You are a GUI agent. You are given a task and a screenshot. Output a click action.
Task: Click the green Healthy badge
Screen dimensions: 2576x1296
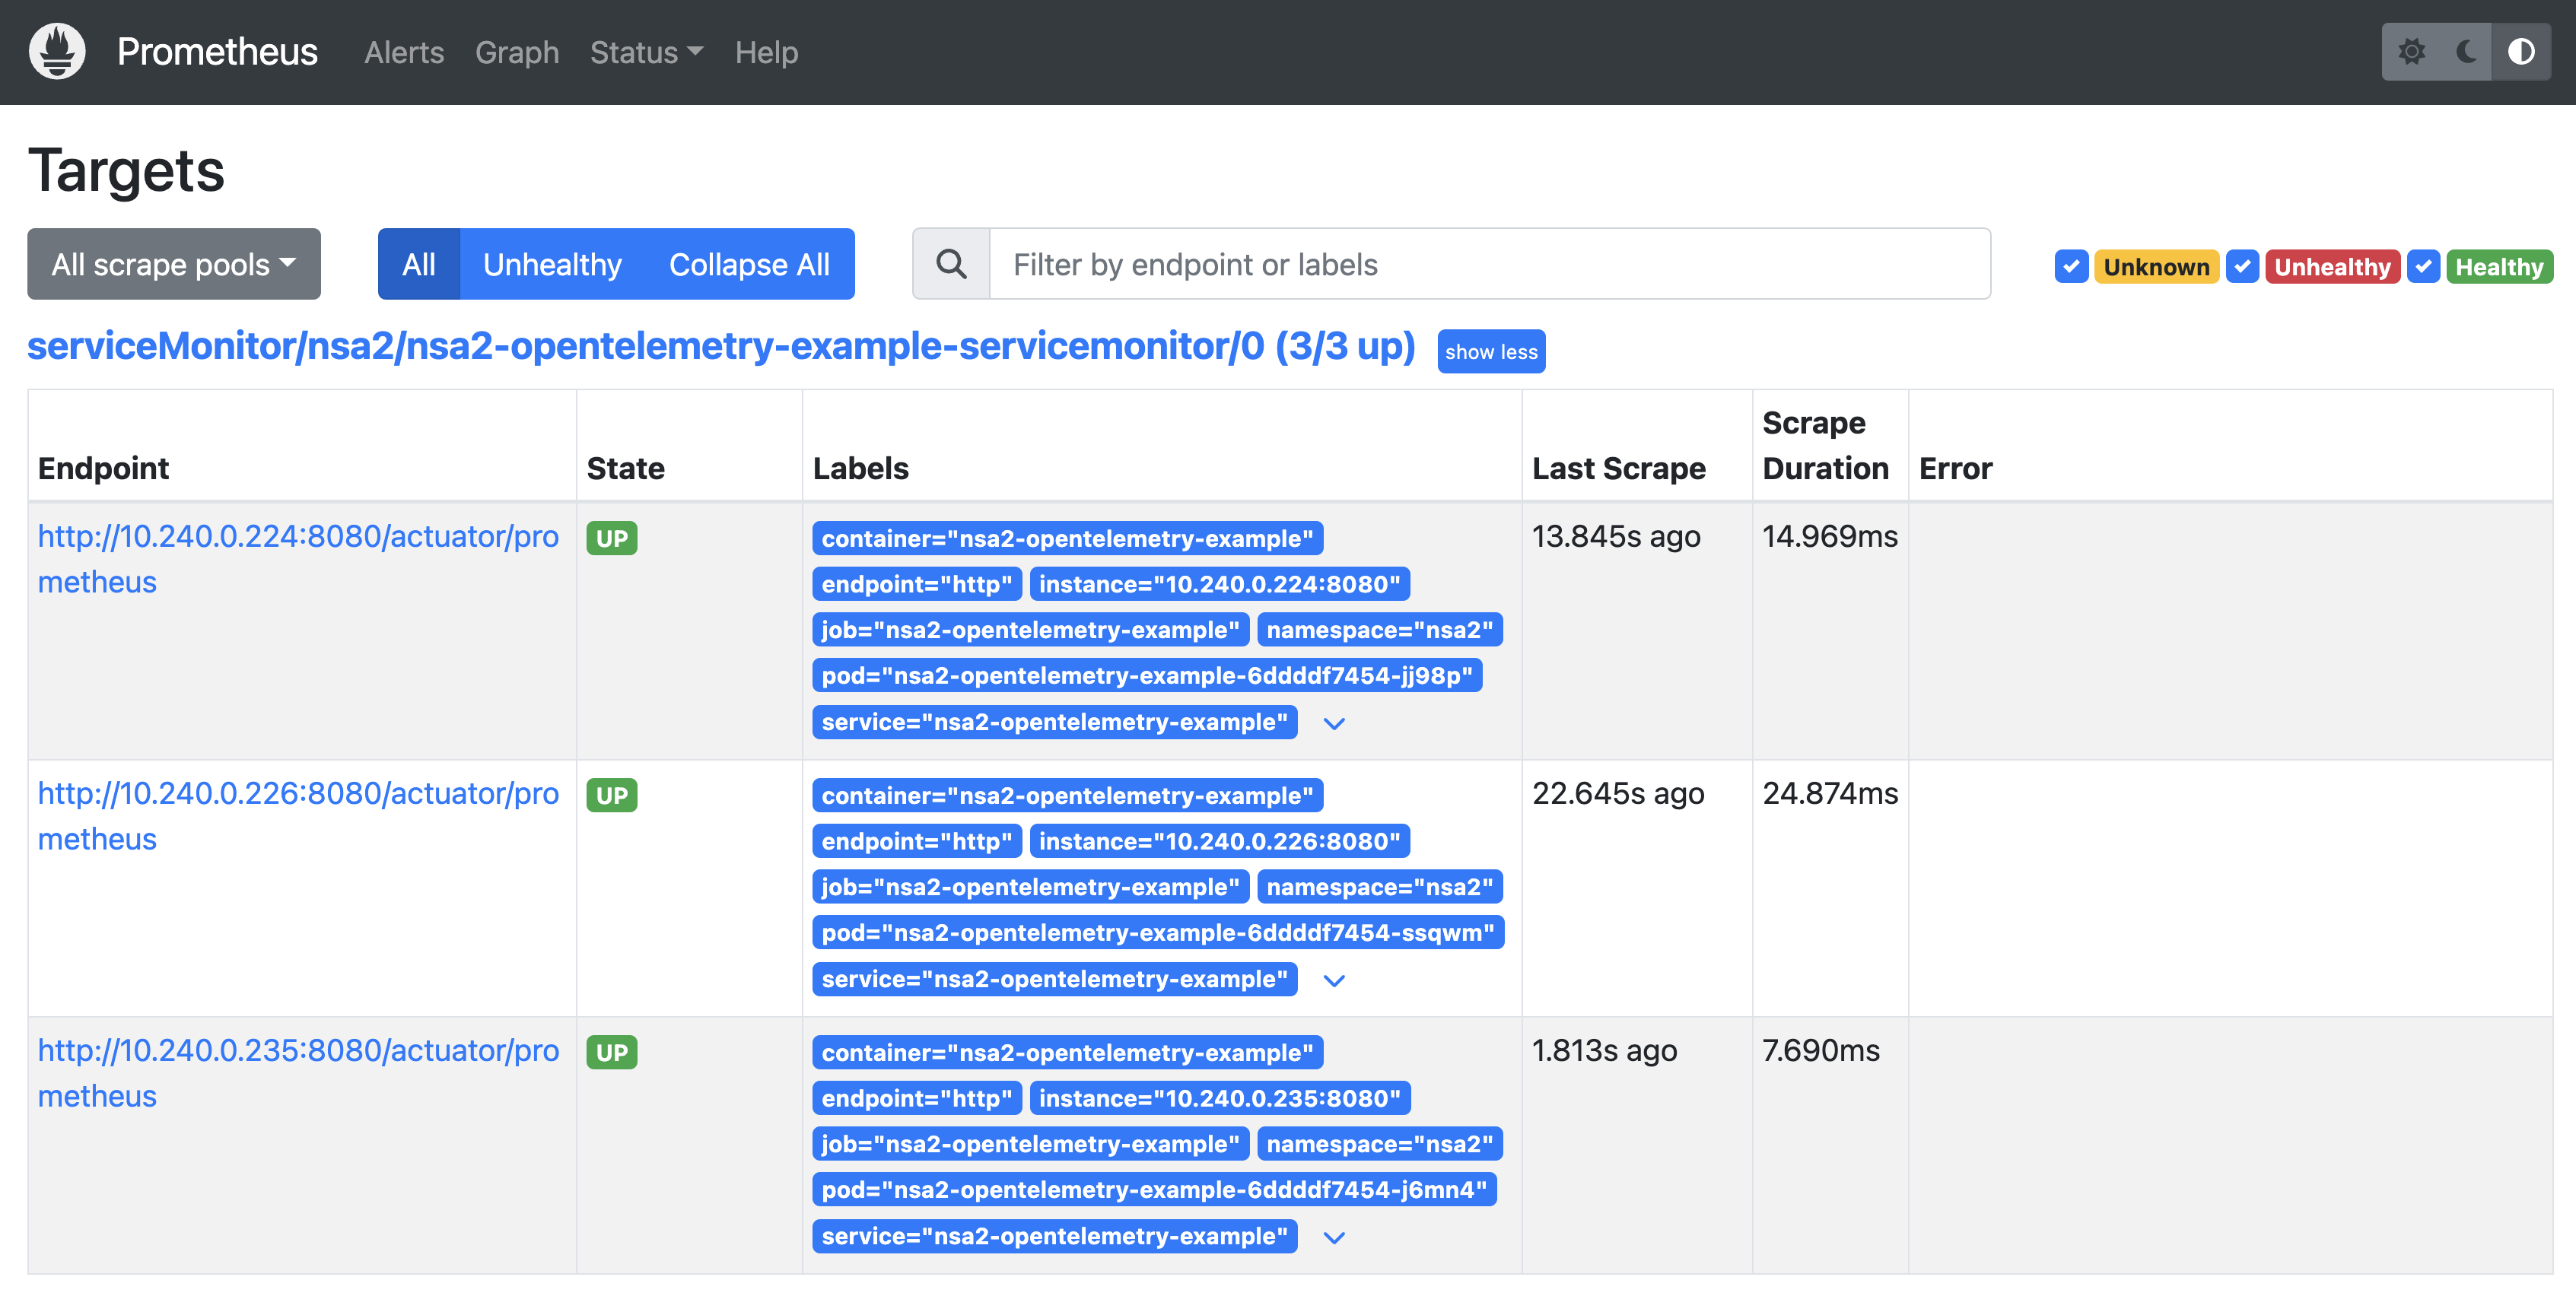pyautogui.click(x=2499, y=267)
